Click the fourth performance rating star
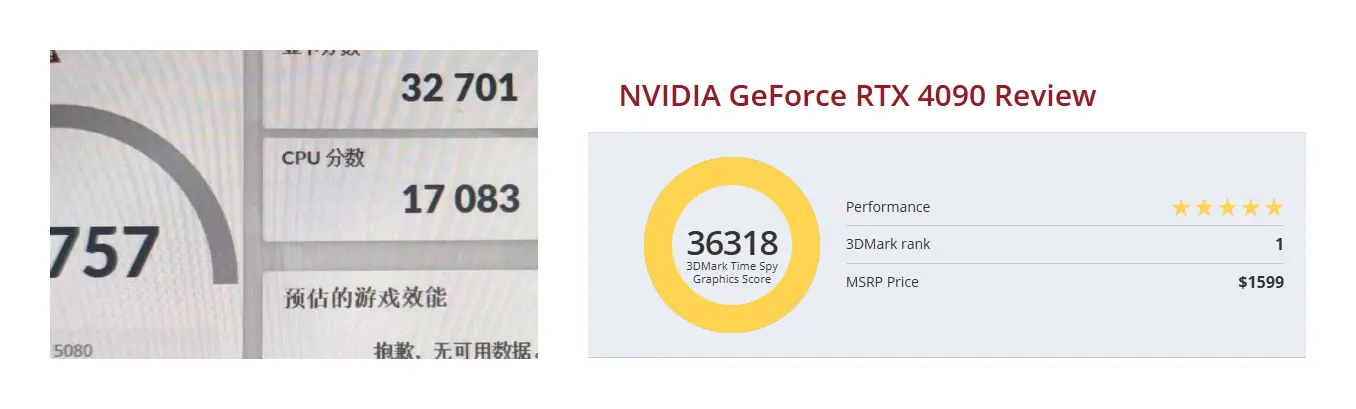Image resolution: width=1356 pixels, height=409 pixels. pos(1250,207)
